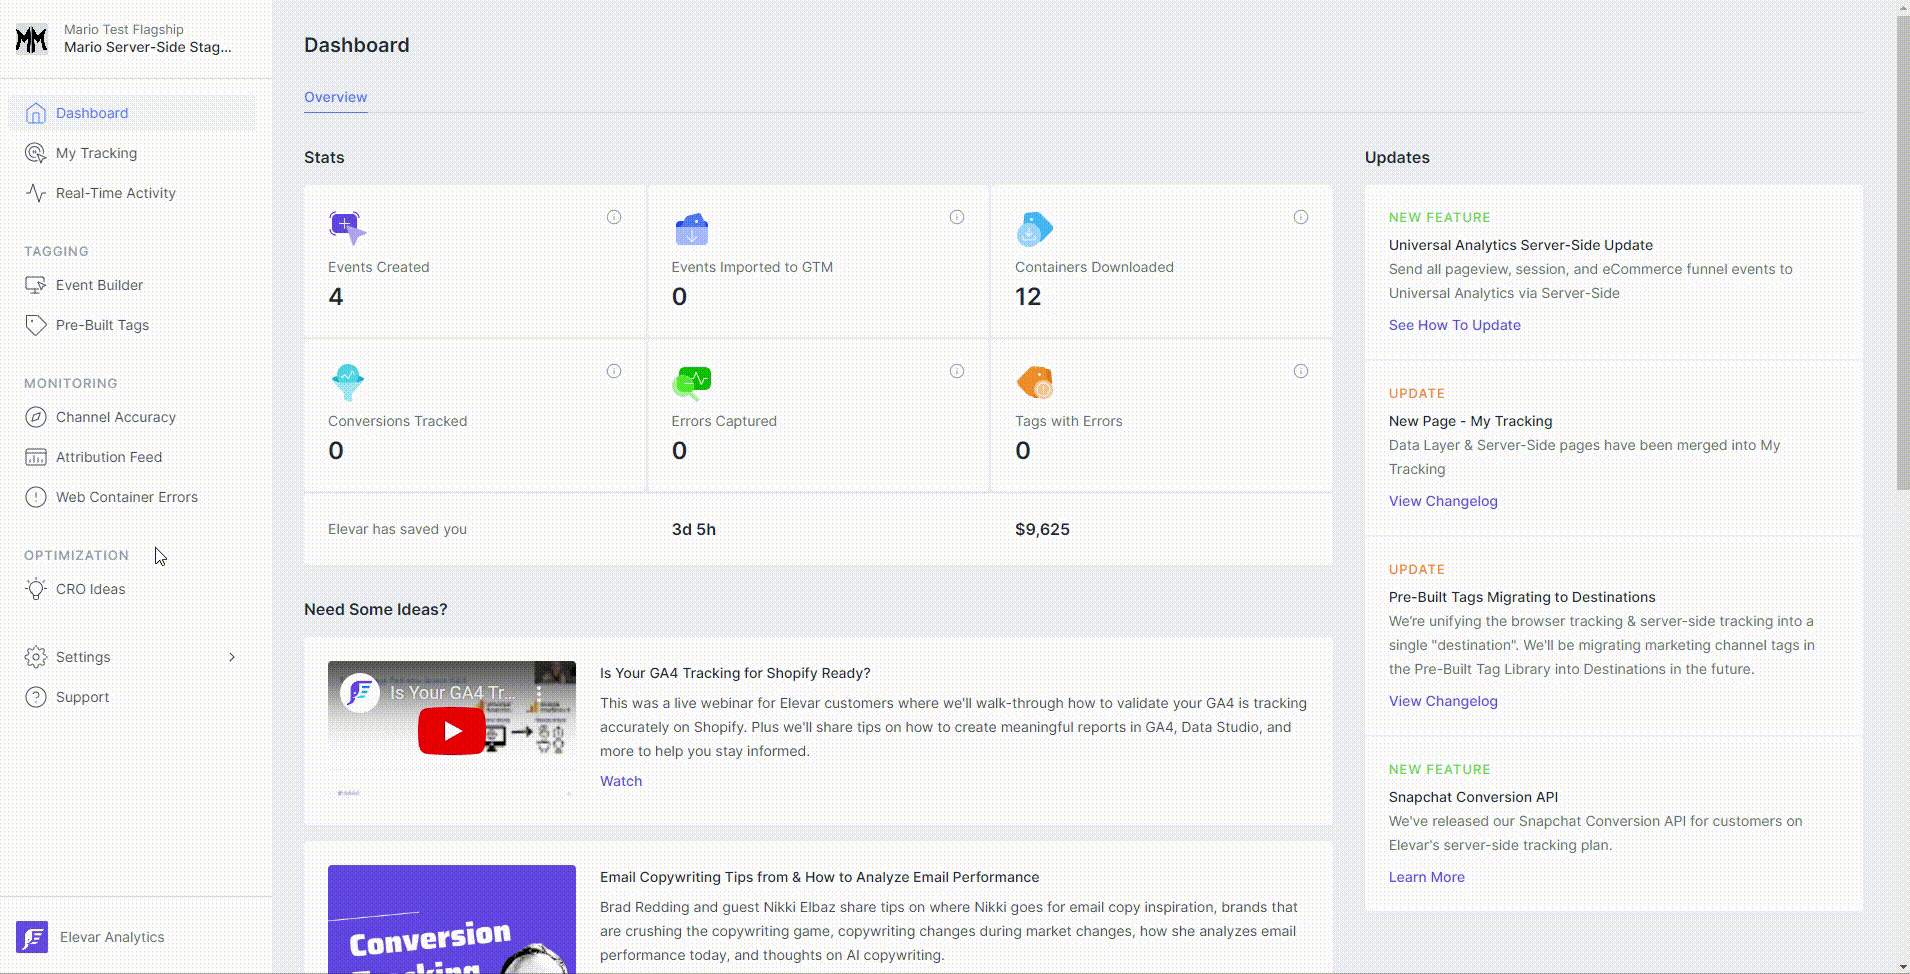Play the GA4 Tracking YouTube video
This screenshot has height=974, width=1910.
click(x=452, y=731)
